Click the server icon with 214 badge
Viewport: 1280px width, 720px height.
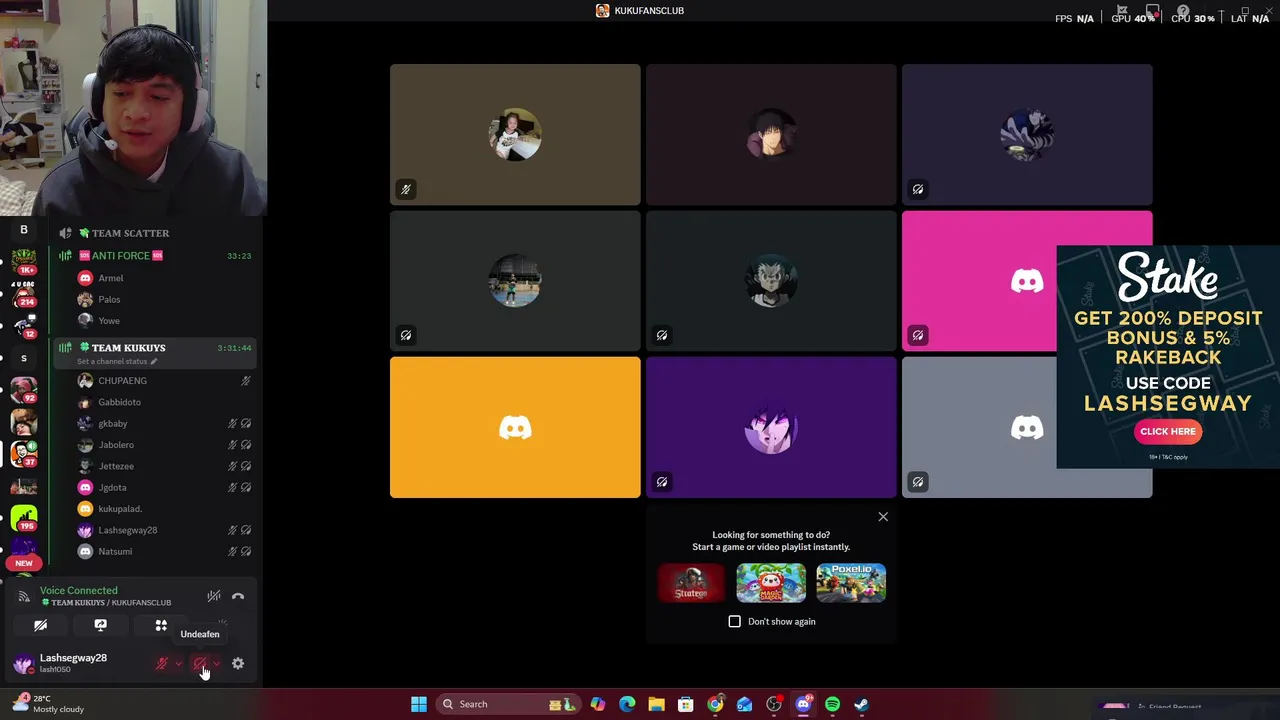pos(24,294)
